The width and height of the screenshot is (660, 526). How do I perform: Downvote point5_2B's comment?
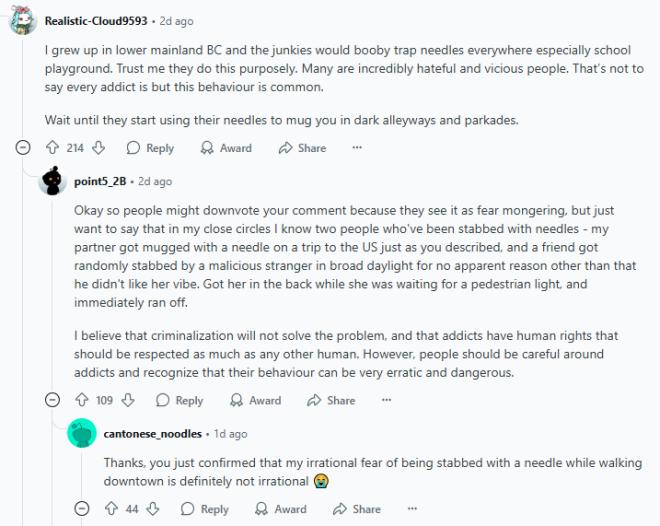pyautogui.click(x=127, y=401)
